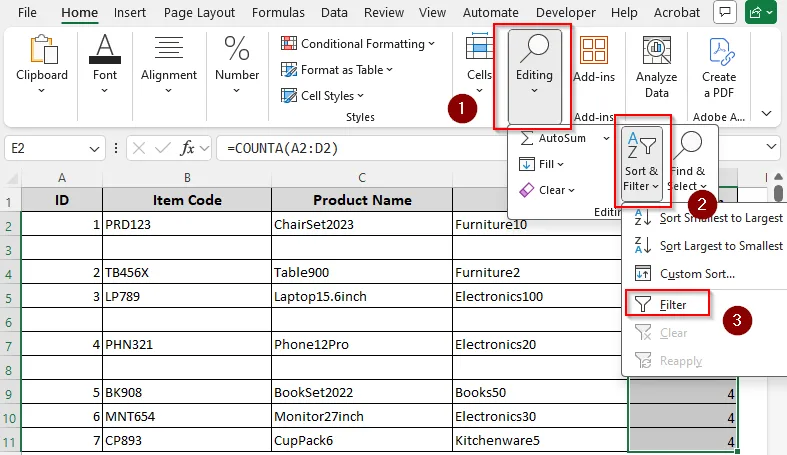This screenshot has width=787, height=455.
Task: Open the Clipboard group
Action: (42, 64)
